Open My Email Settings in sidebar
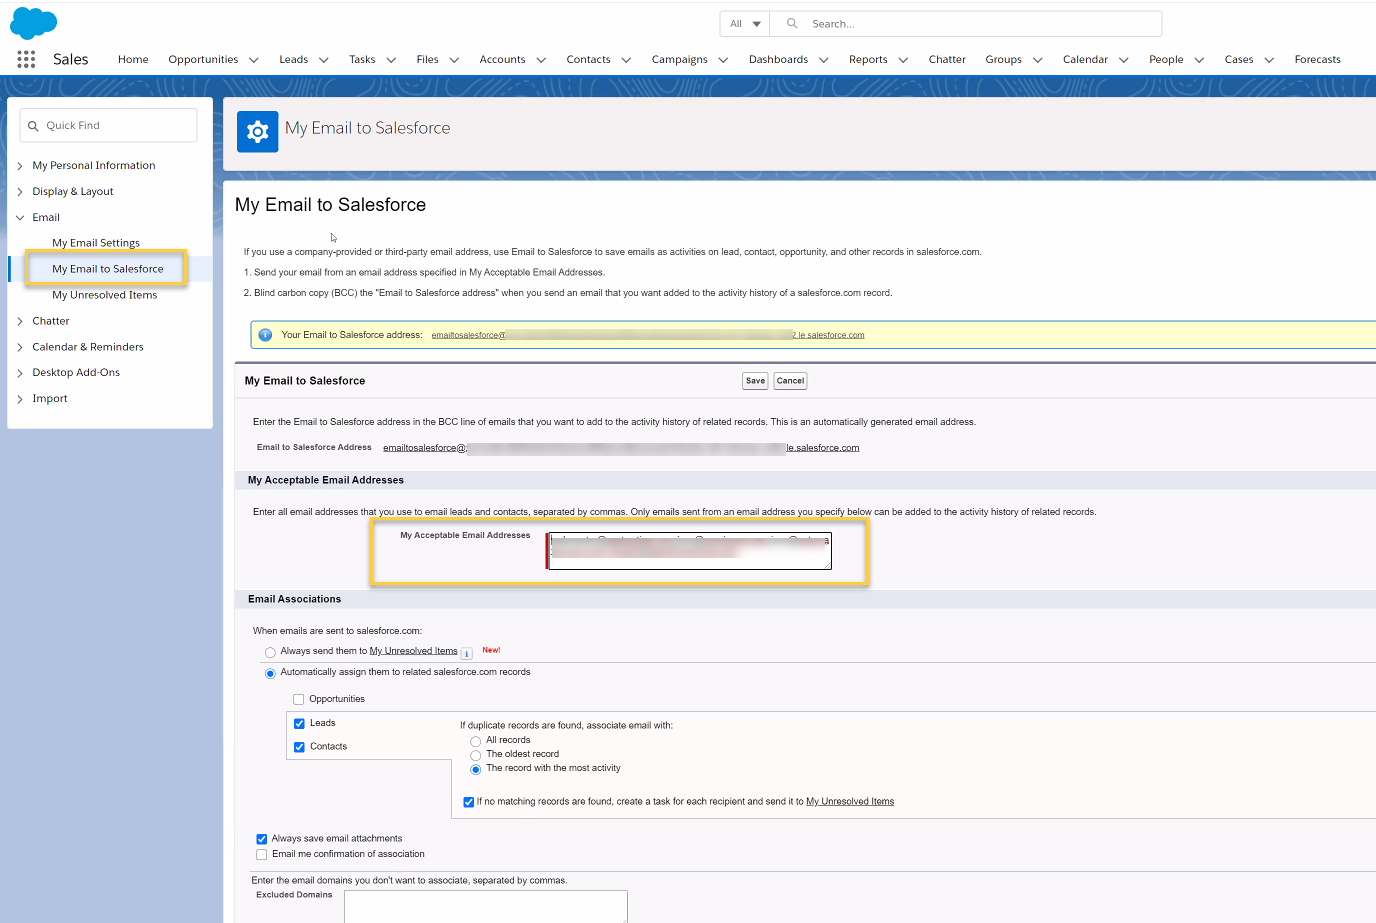Screen dimensions: 1376x923 96,243
